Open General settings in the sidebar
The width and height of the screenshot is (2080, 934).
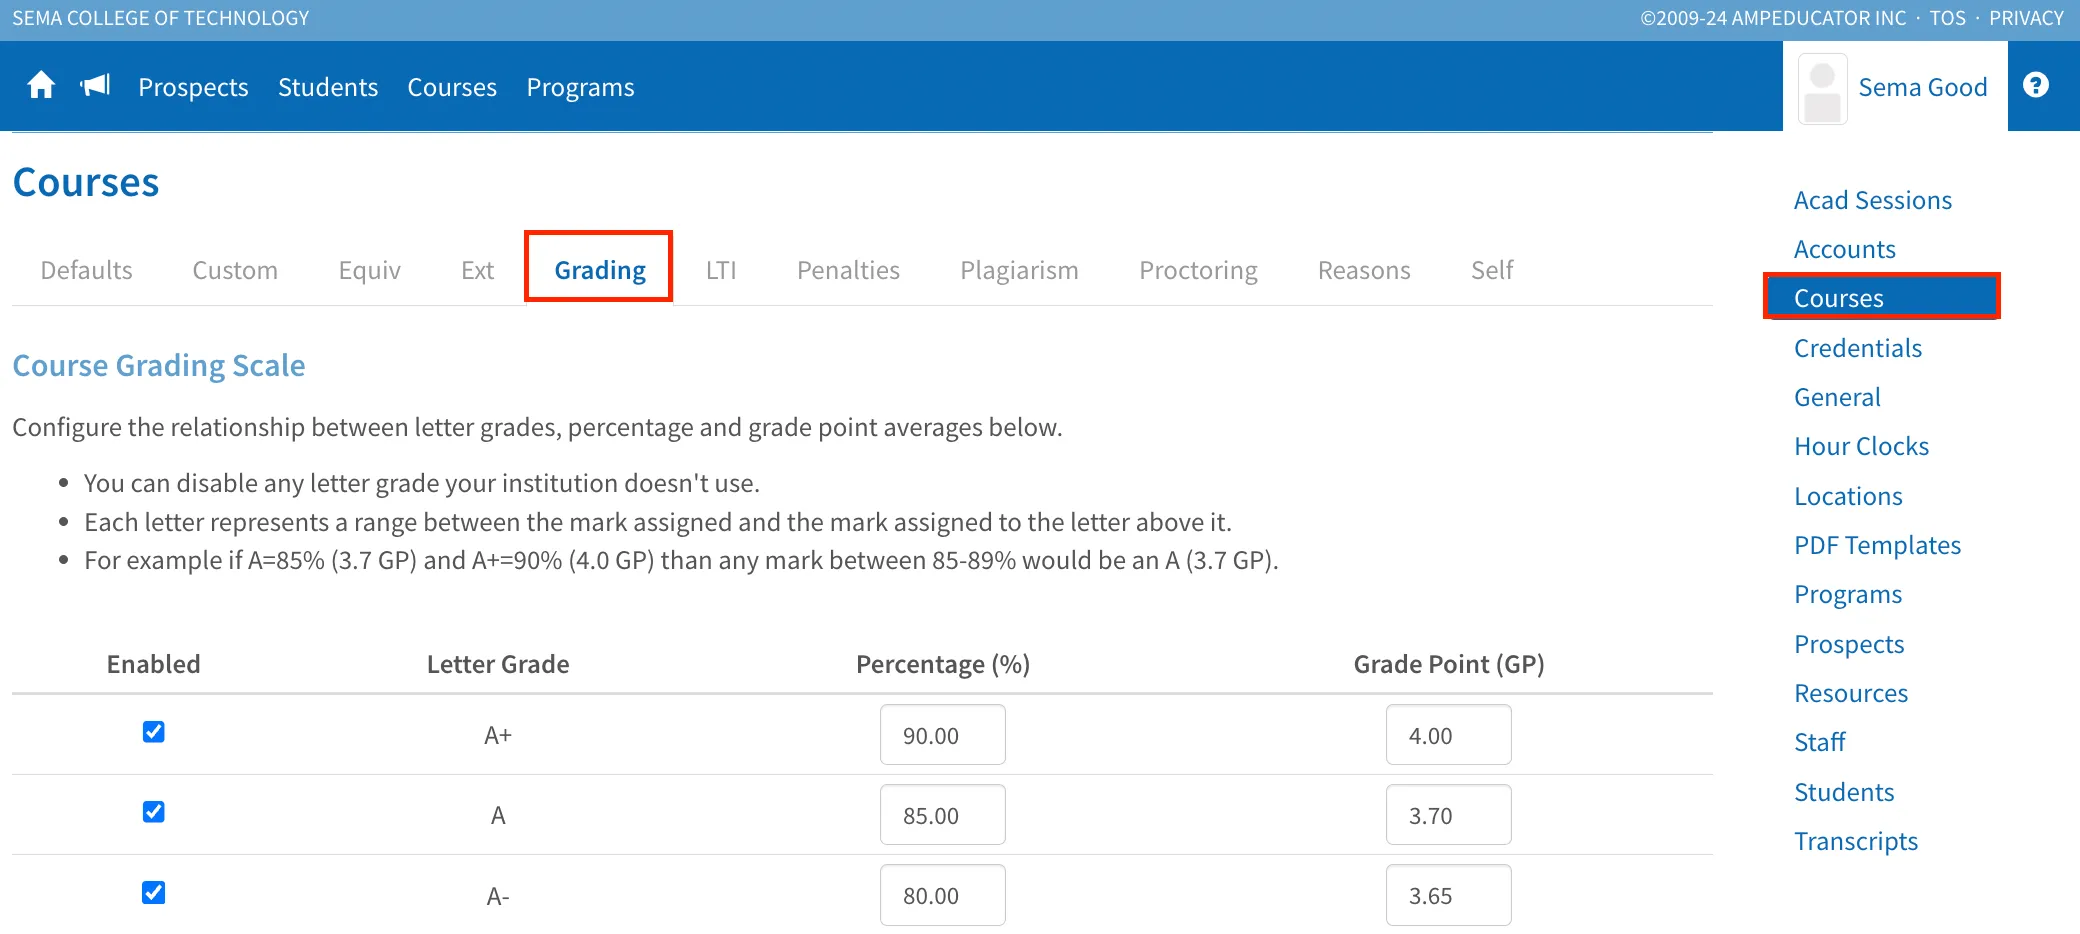coord(1837,397)
